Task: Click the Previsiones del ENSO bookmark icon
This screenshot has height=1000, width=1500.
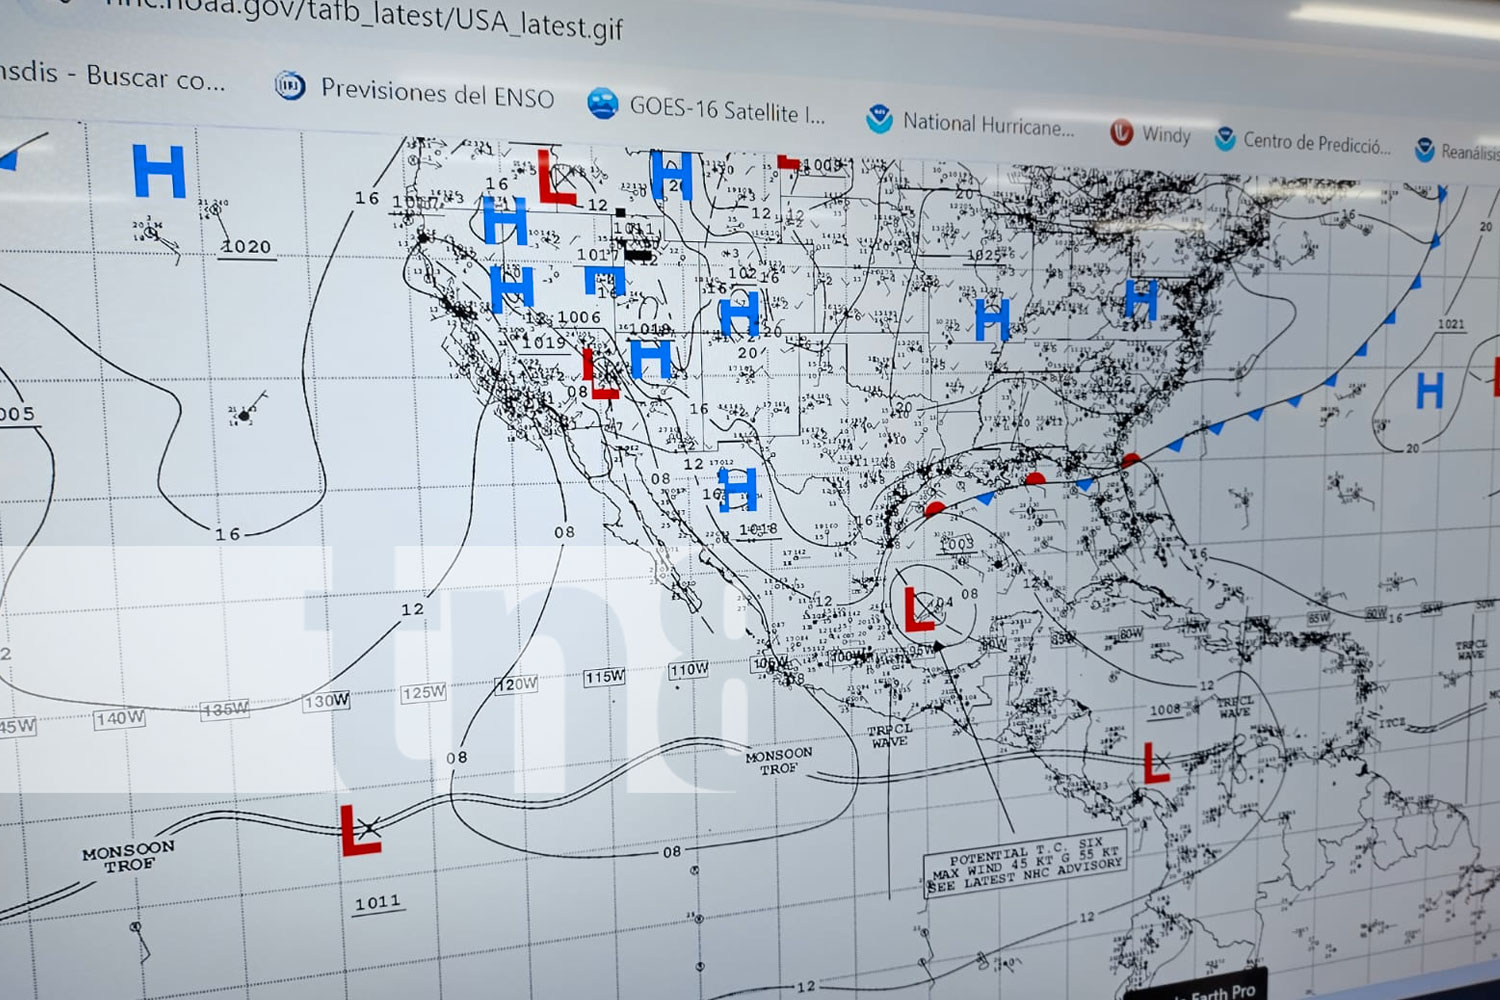Action: 289,86
